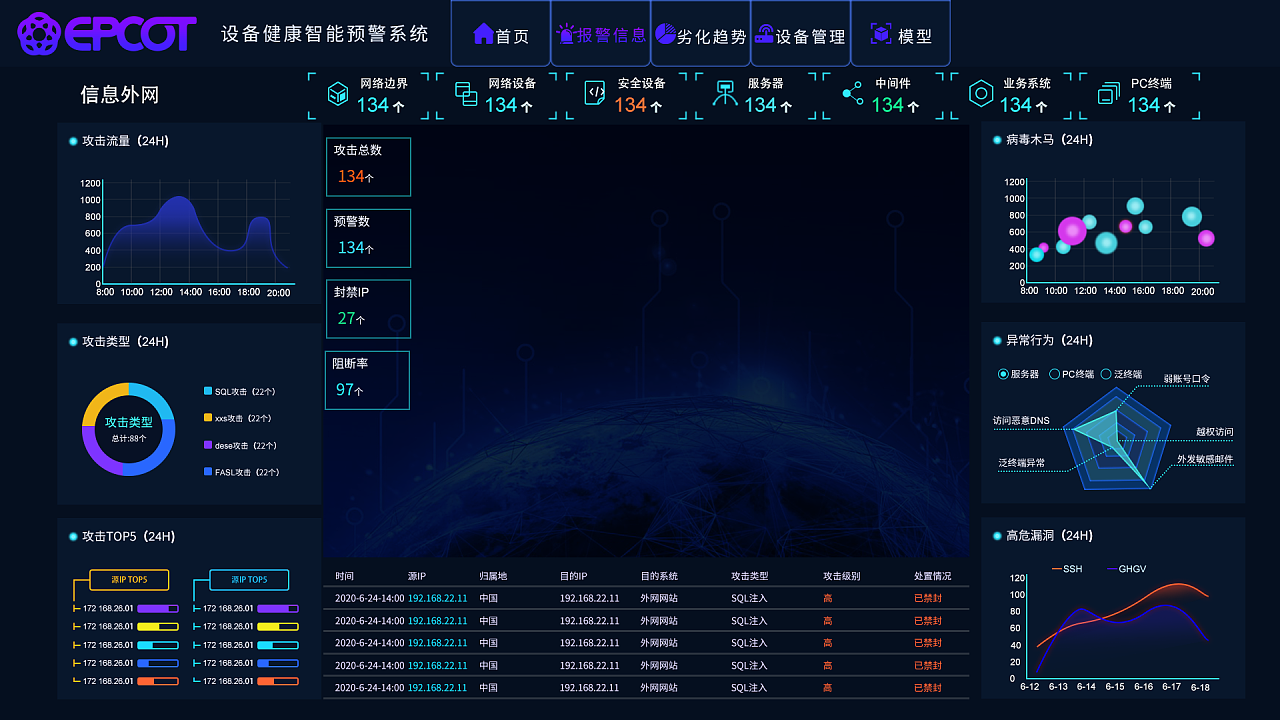Image resolution: width=1280 pixels, height=720 pixels.
Task: Click 已禁封 status in last table row
Action: (x=928, y=688)
